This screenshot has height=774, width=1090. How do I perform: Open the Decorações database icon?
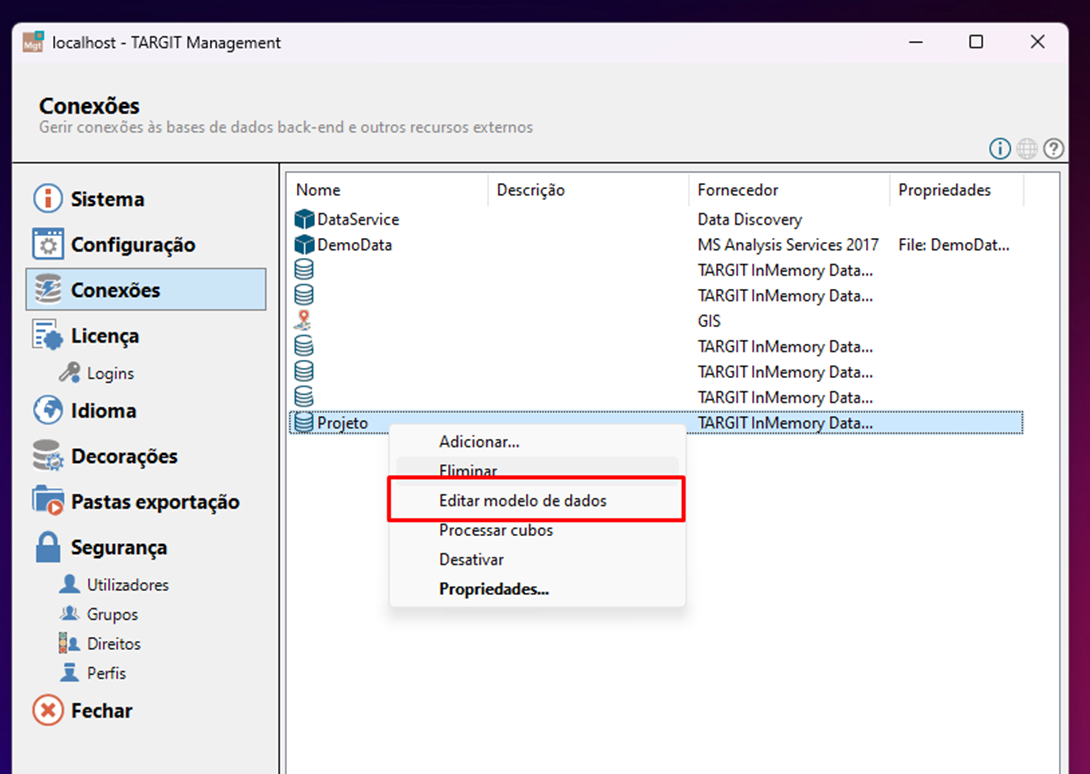click(x=47, y=455)
